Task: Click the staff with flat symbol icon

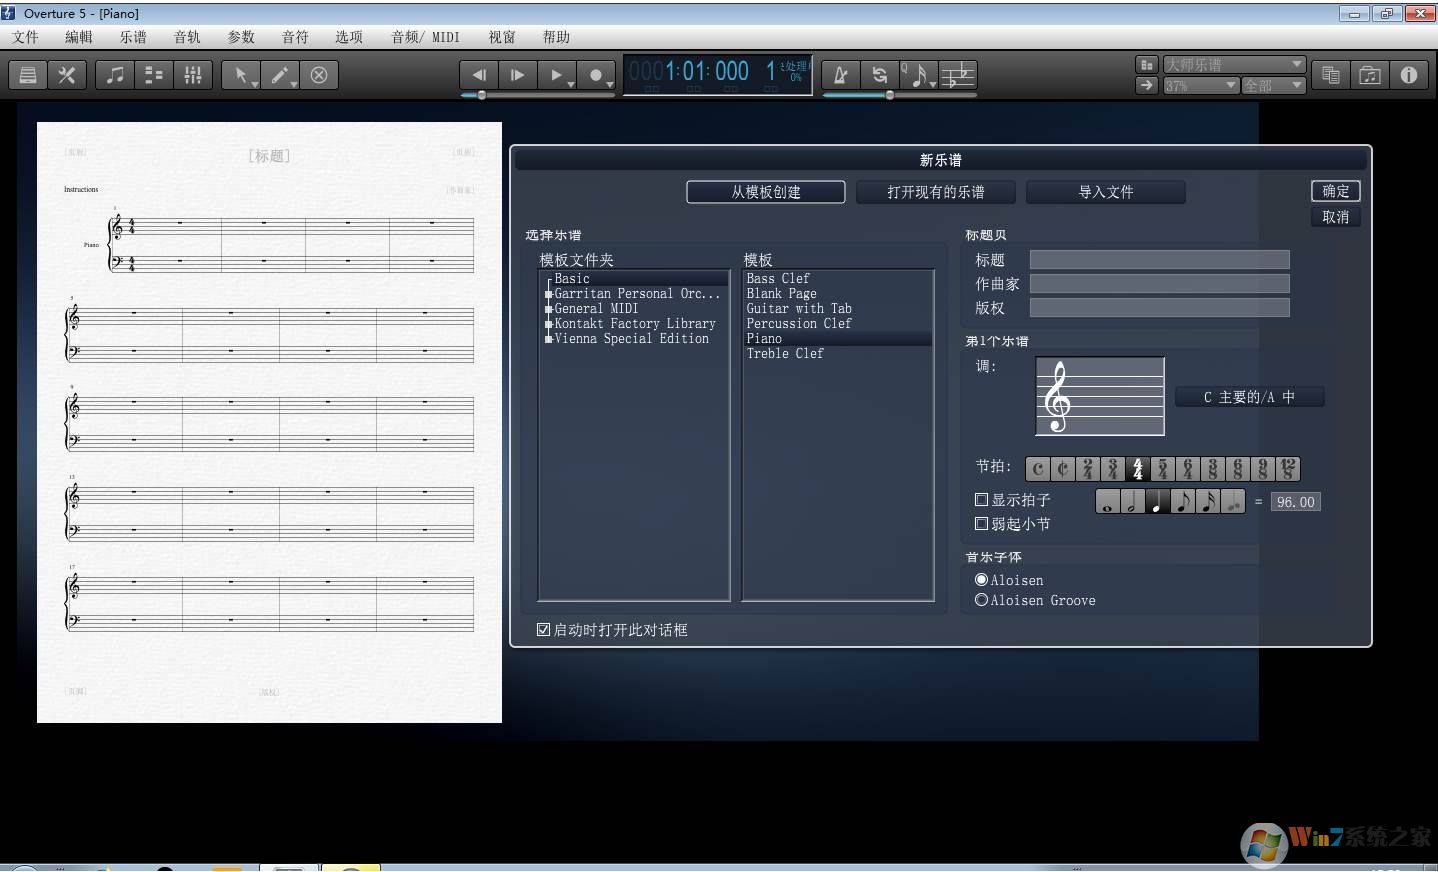Action: pos(958,75)
